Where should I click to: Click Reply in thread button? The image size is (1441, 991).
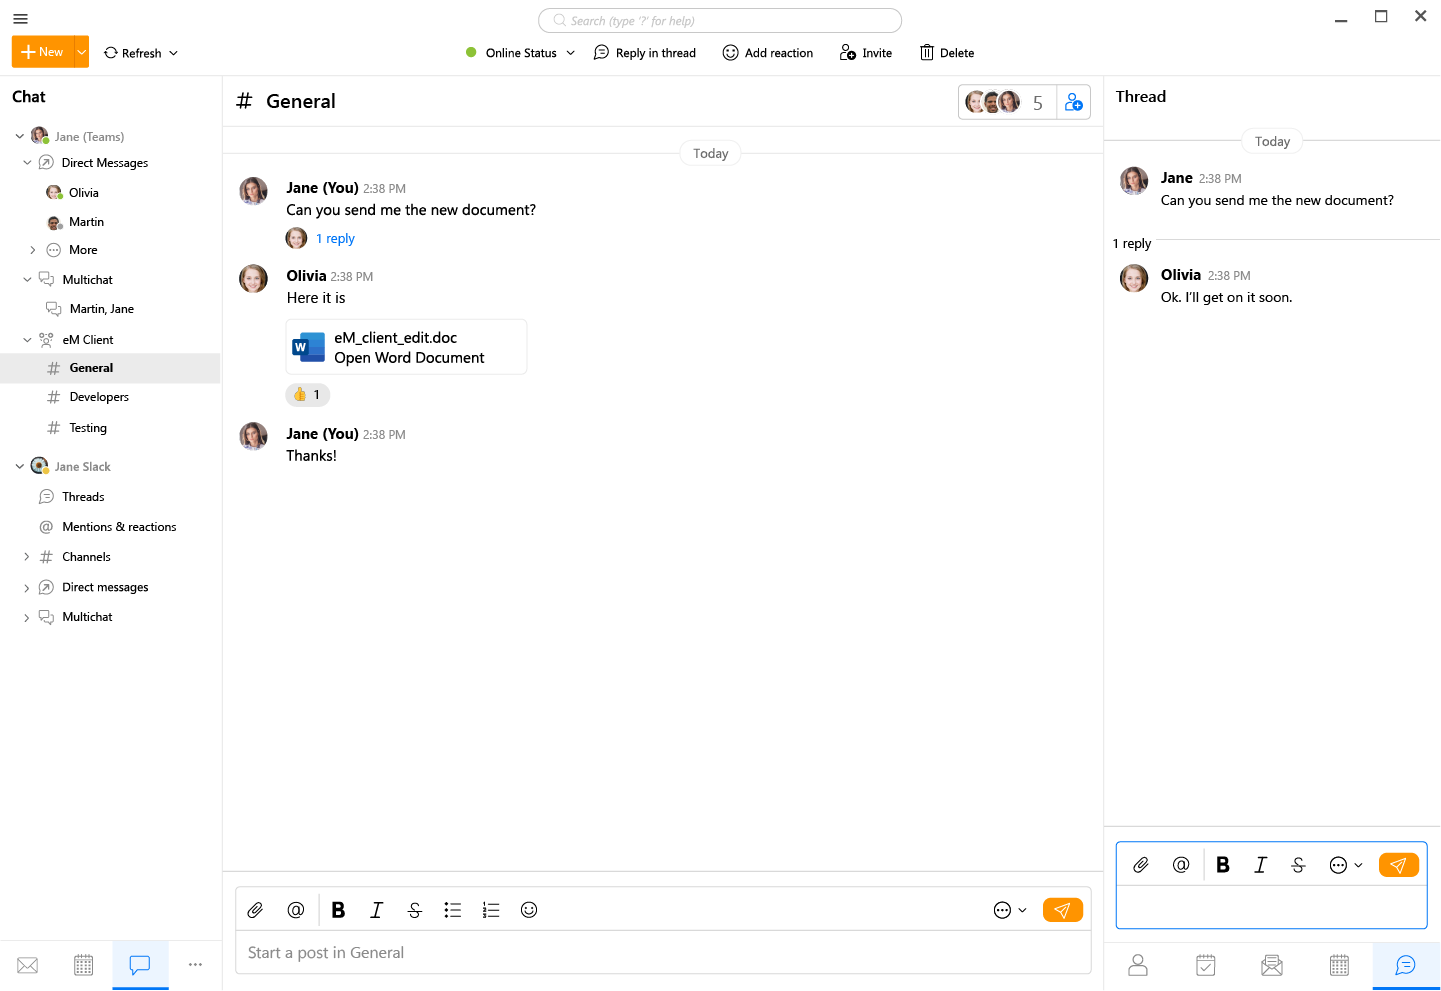(645, 53)
